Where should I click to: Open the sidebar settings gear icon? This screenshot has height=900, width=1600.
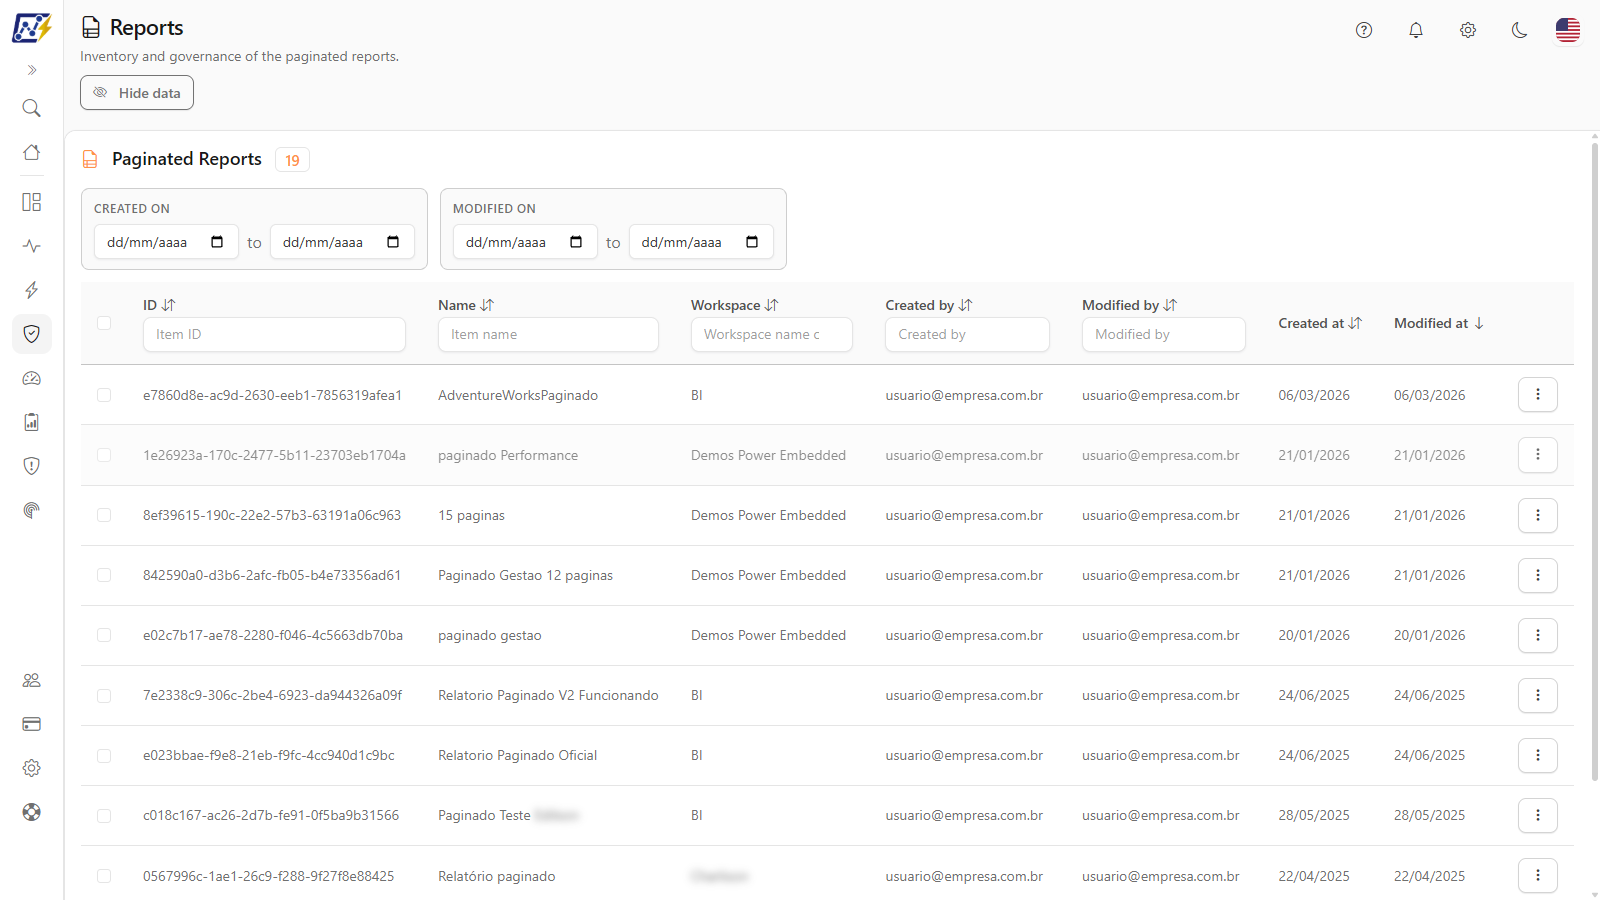(32, 768)
